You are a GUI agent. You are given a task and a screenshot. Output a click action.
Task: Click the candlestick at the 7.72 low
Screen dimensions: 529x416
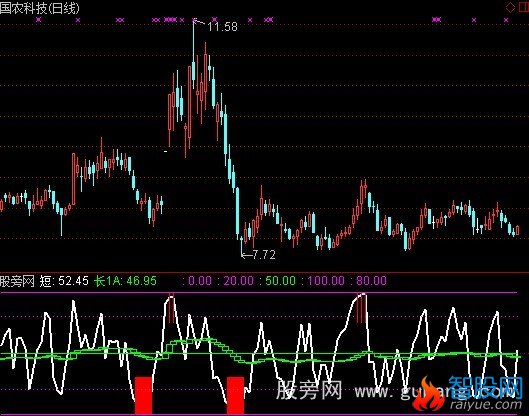[242, 245]
